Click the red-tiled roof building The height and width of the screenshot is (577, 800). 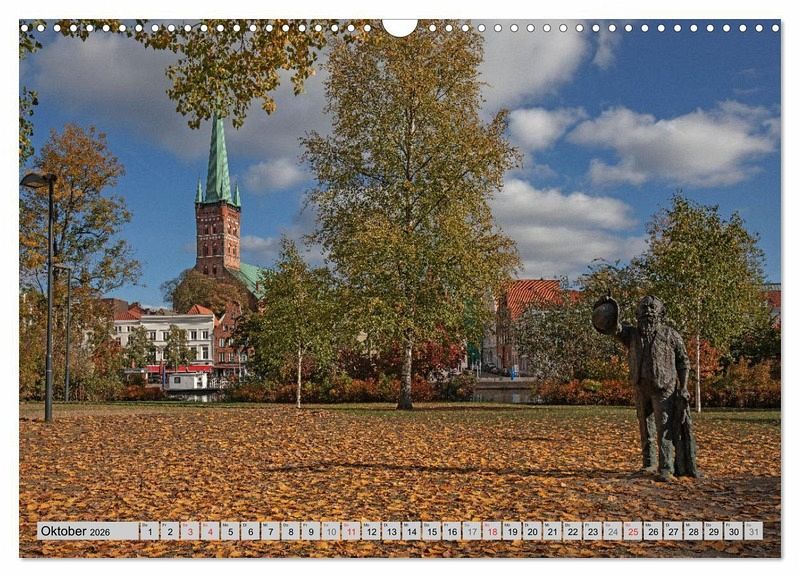click(x=530, y=296)
